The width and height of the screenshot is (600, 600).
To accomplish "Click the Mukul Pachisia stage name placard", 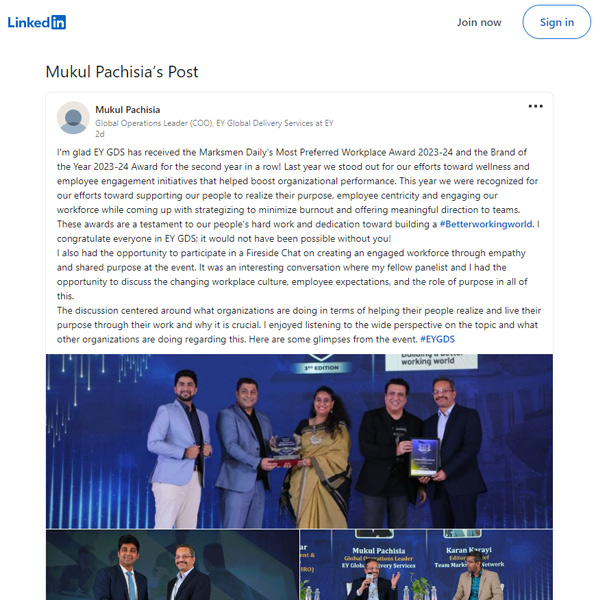I will tap(378, 558).
